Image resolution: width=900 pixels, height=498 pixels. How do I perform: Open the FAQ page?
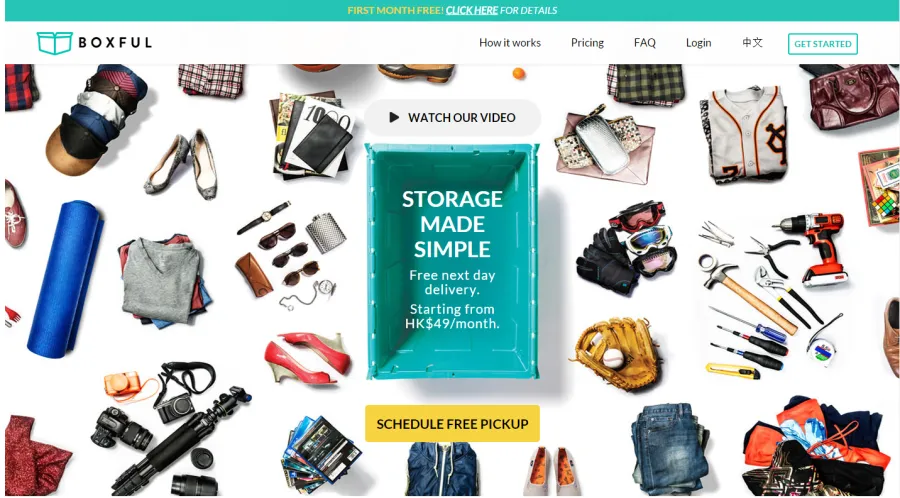click(645, 43)
